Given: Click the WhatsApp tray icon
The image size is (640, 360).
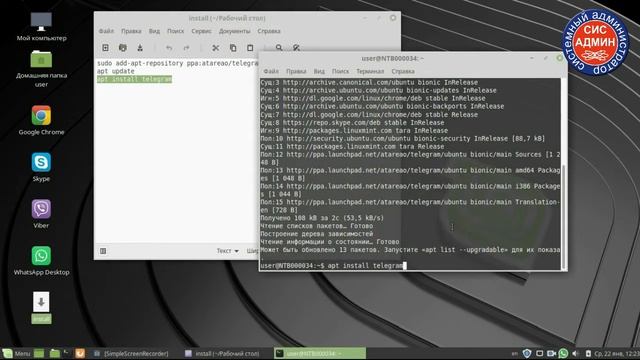Looking at the screenshot, I should 563,353.
